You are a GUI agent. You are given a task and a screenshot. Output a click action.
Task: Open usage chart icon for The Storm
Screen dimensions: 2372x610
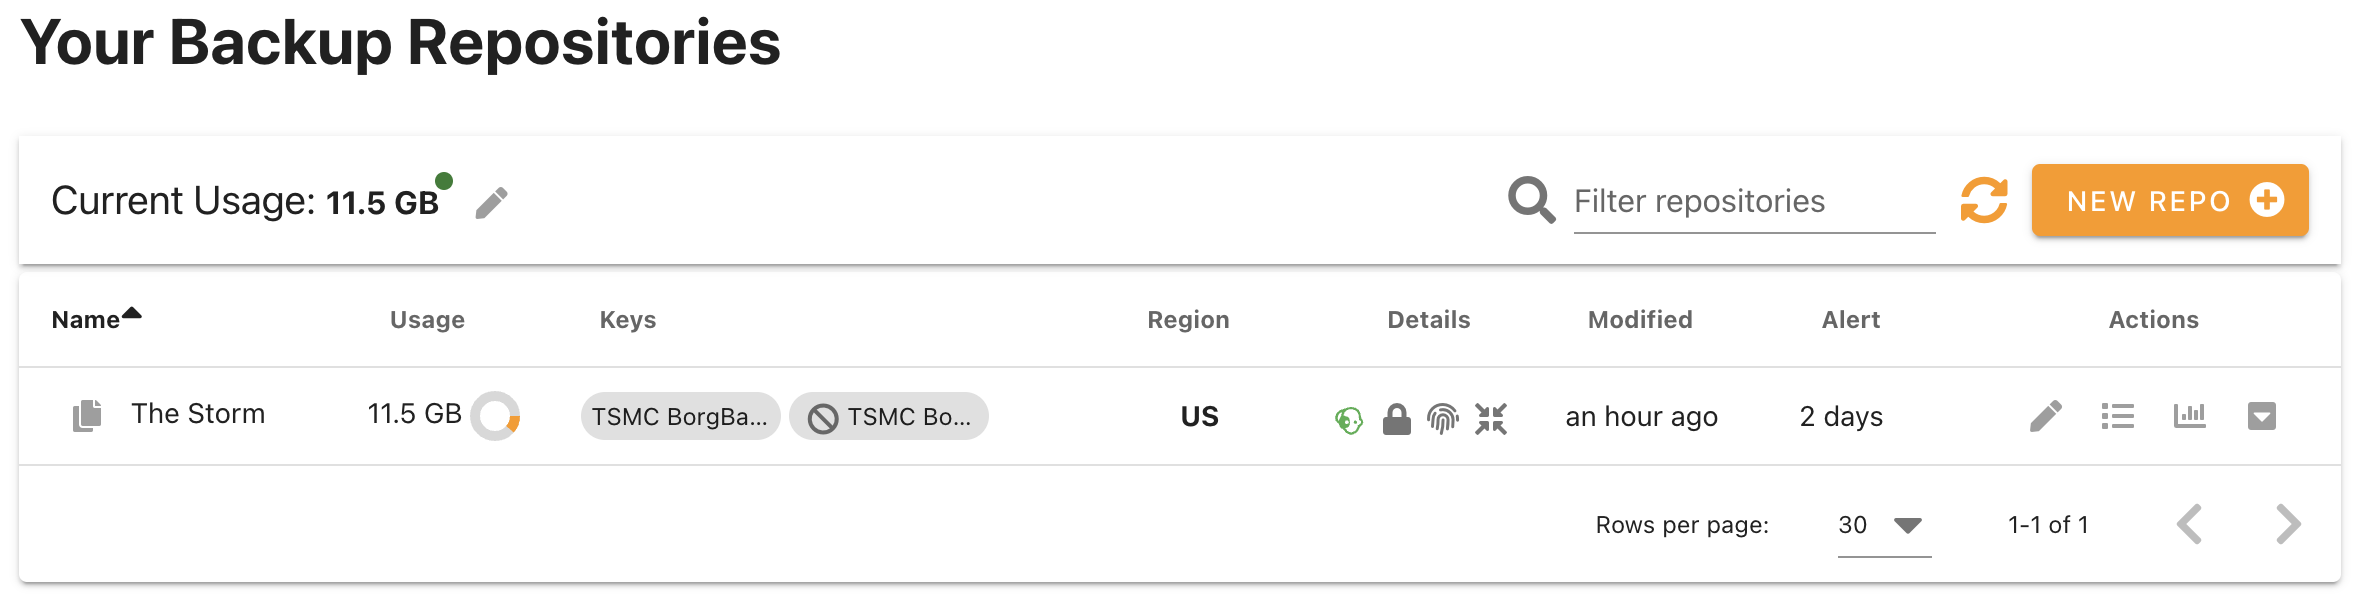pyautogui.click(x=2189, y=416)
